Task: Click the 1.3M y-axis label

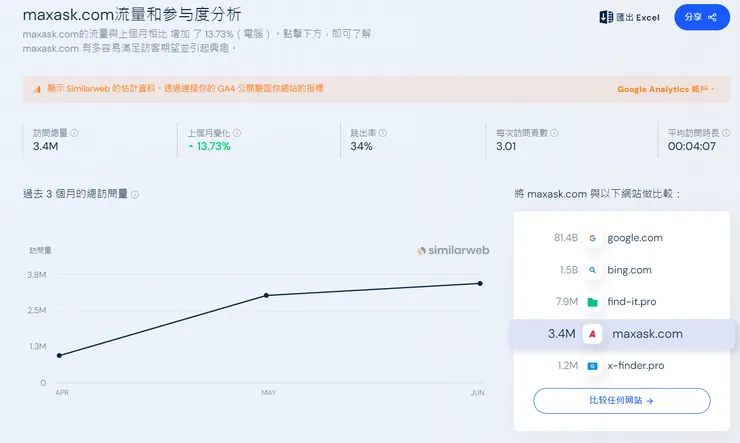Action: tap(38, 346)
